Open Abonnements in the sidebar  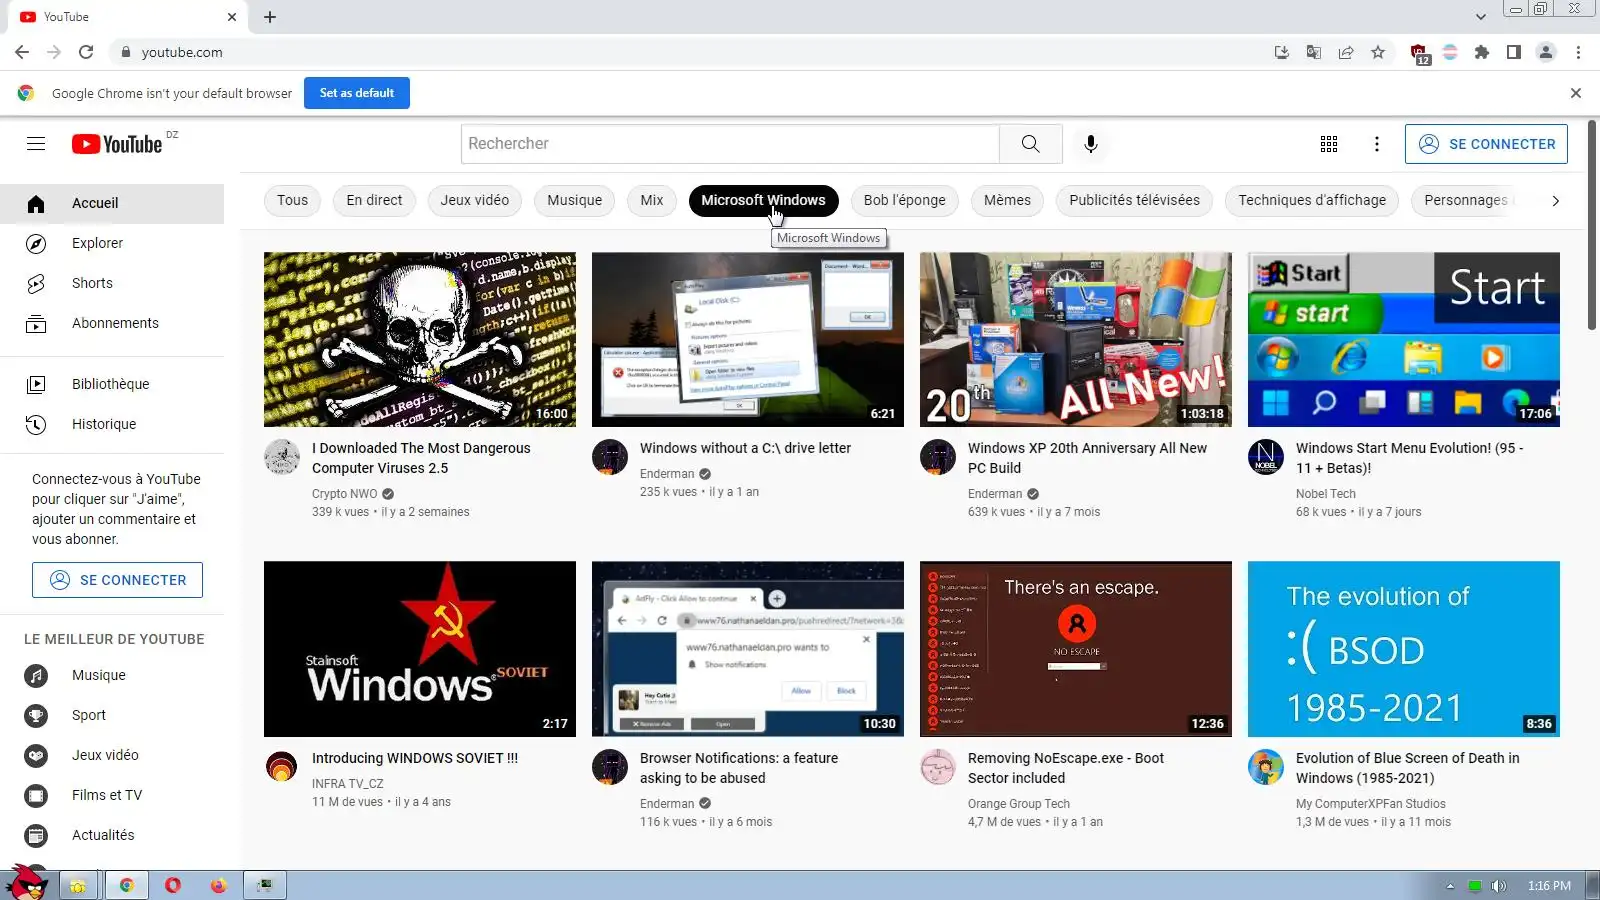(112, 323)
